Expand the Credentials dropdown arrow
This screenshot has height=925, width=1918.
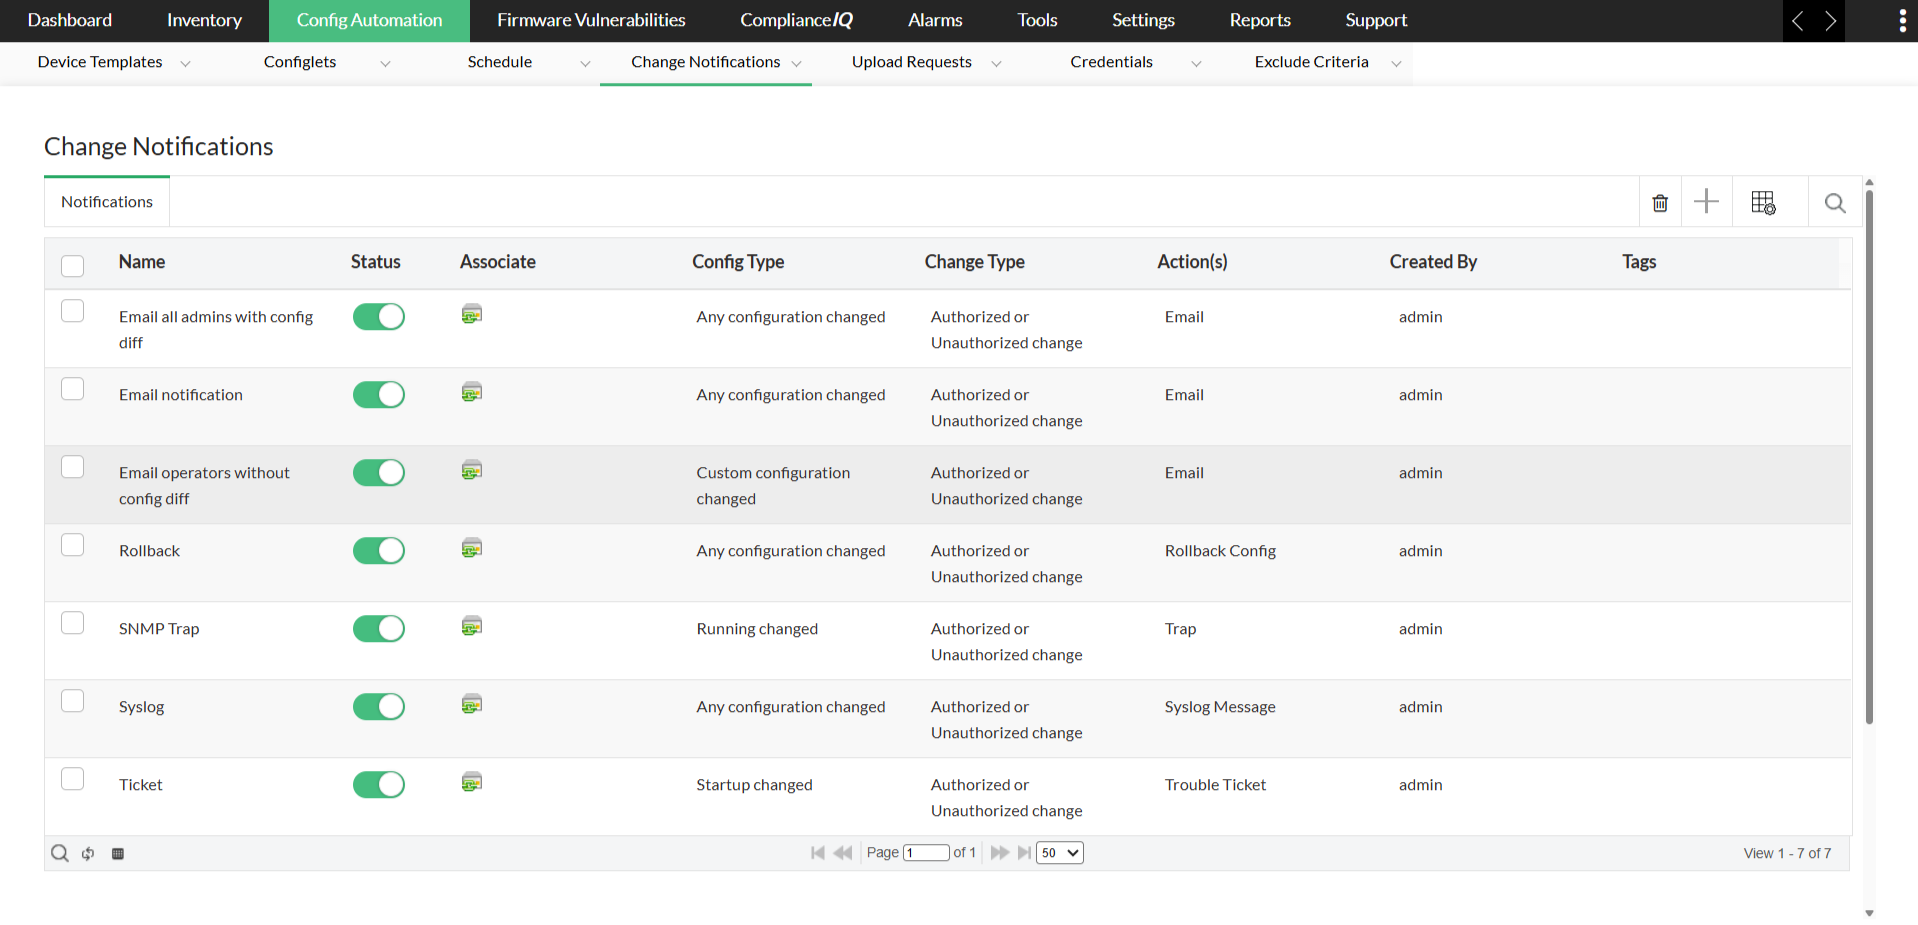[x=1196, y=63]
